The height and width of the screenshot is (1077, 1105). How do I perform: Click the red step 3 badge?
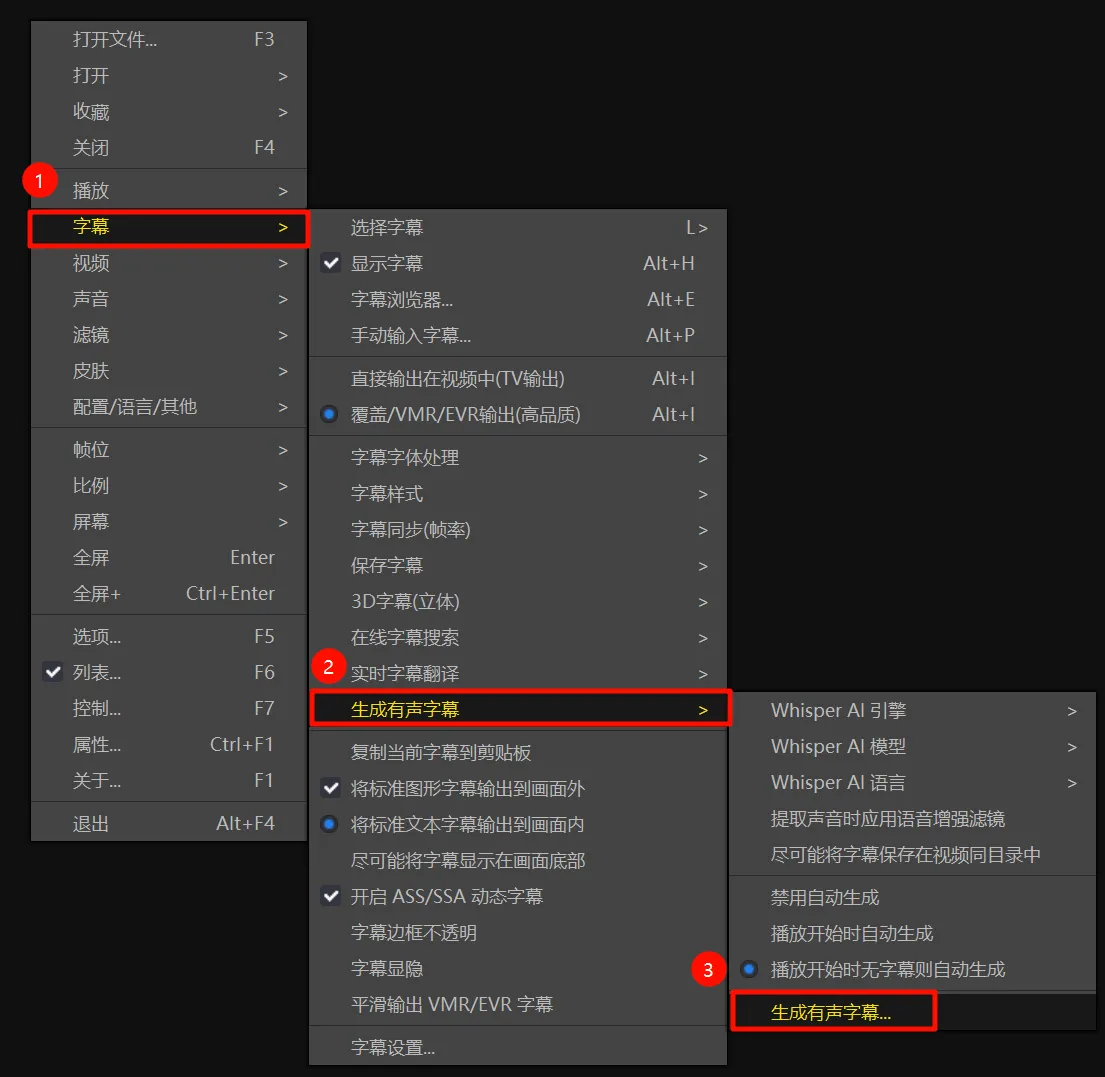tap(708, 969)
